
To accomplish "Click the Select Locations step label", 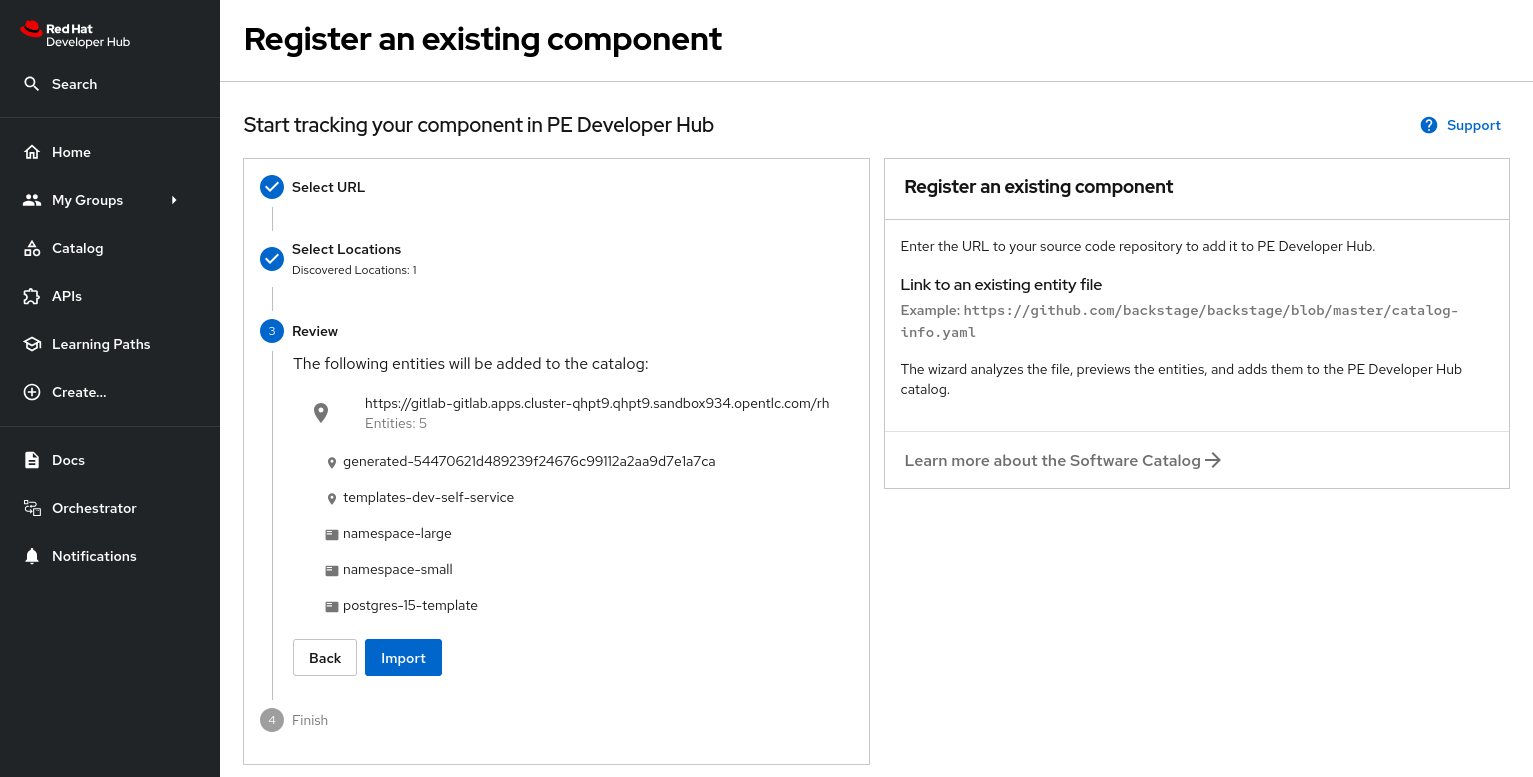I will point(346,249).
